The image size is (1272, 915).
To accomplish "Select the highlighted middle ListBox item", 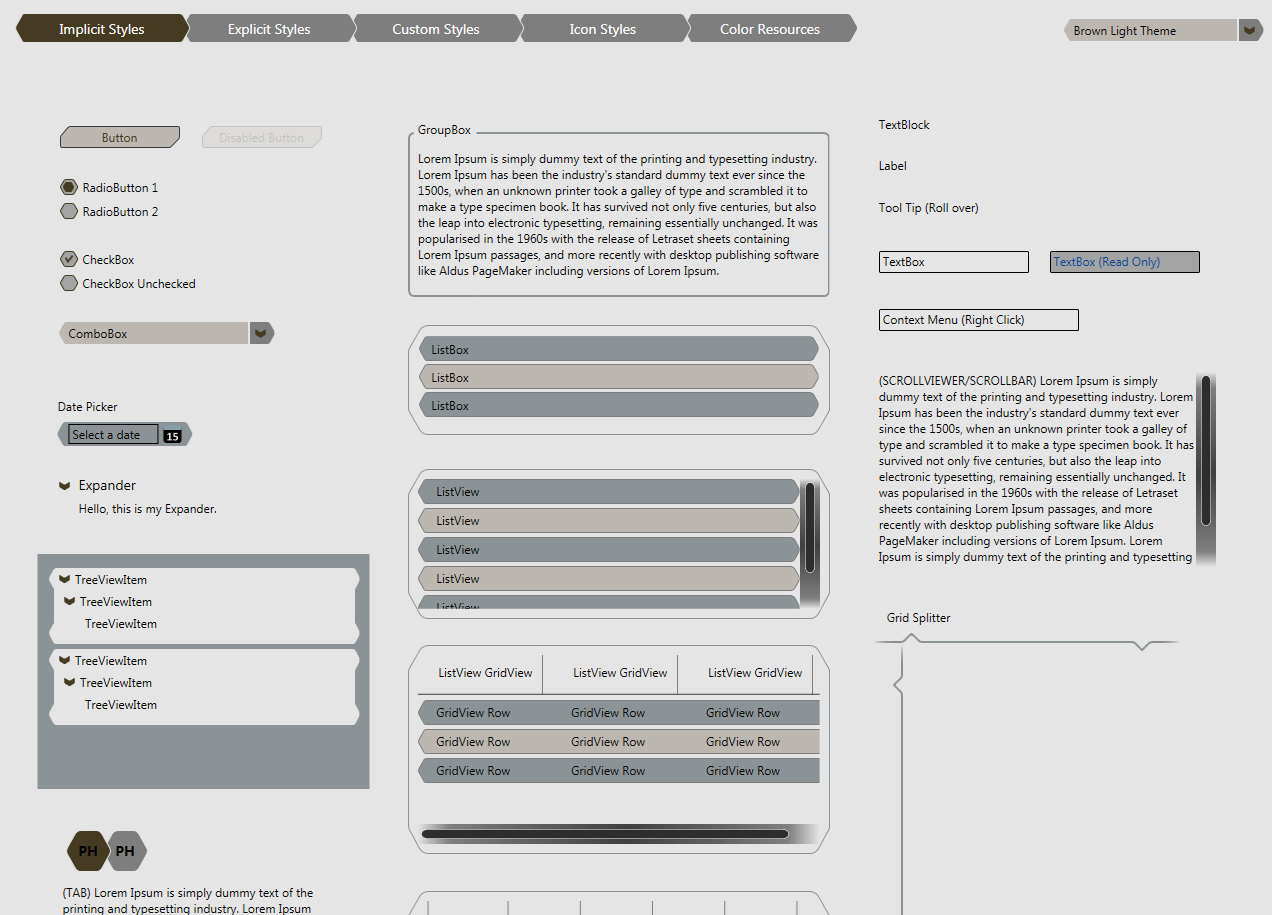I will coord(619,377).
